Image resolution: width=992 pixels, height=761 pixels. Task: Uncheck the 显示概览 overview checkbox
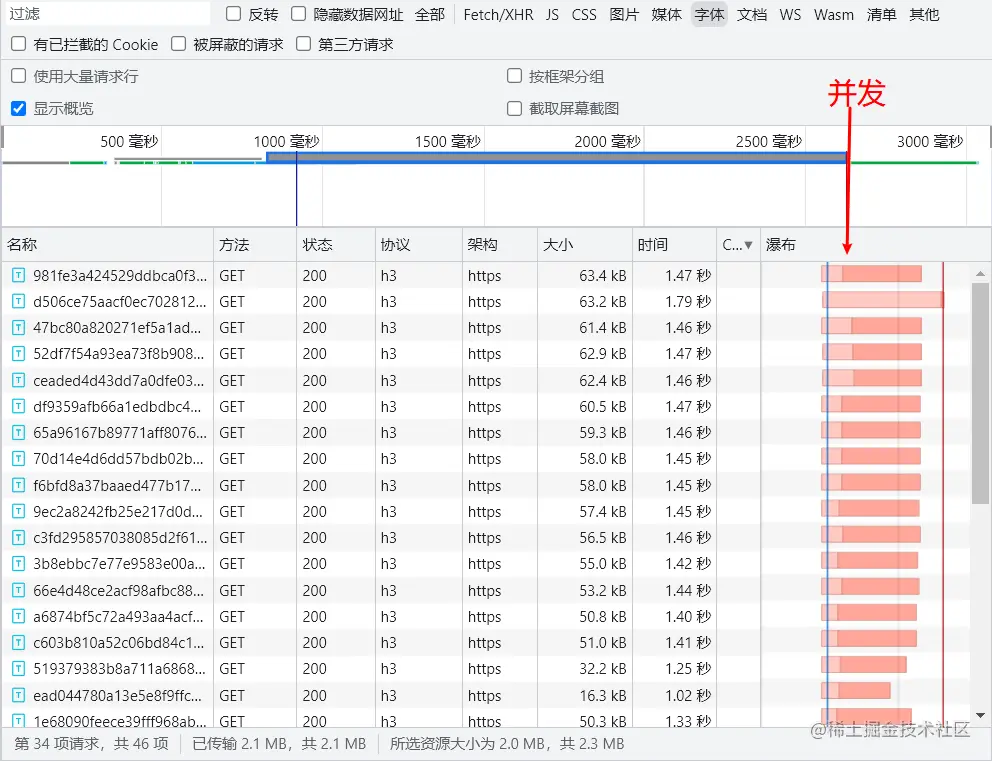click(19, 108)
